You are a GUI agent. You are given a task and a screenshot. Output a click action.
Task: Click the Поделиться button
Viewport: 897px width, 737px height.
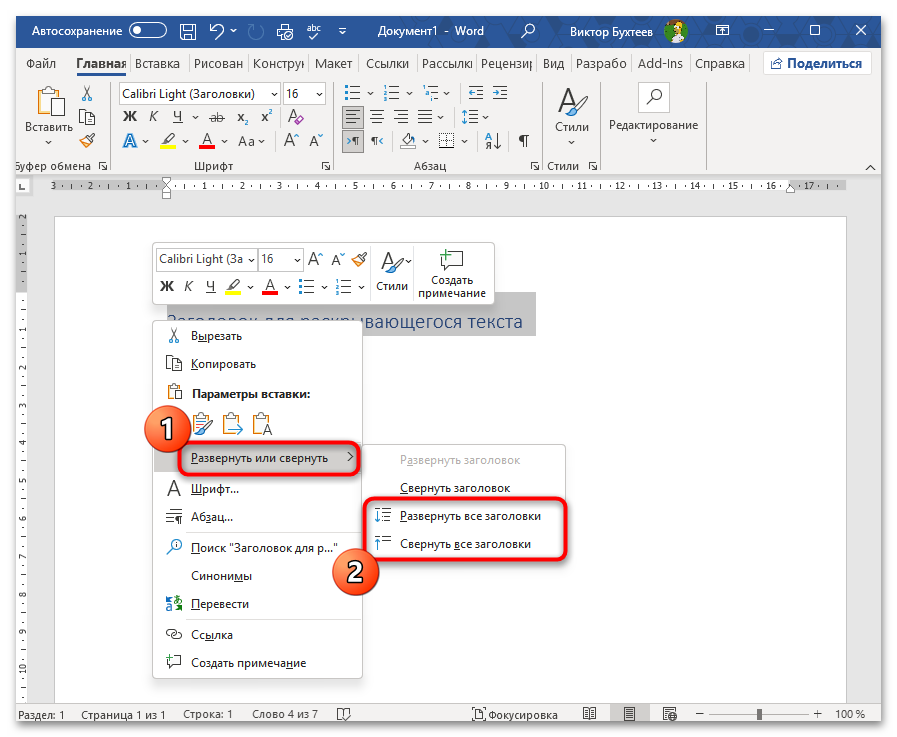[x=816, y=63]
